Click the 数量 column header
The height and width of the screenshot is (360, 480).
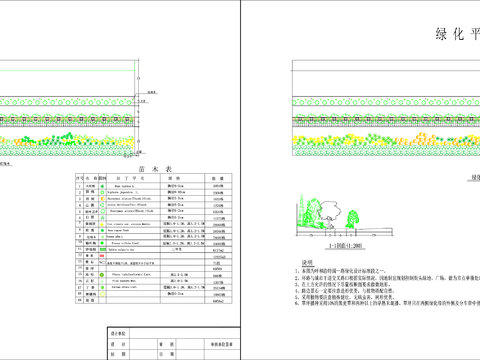[217, 179]
